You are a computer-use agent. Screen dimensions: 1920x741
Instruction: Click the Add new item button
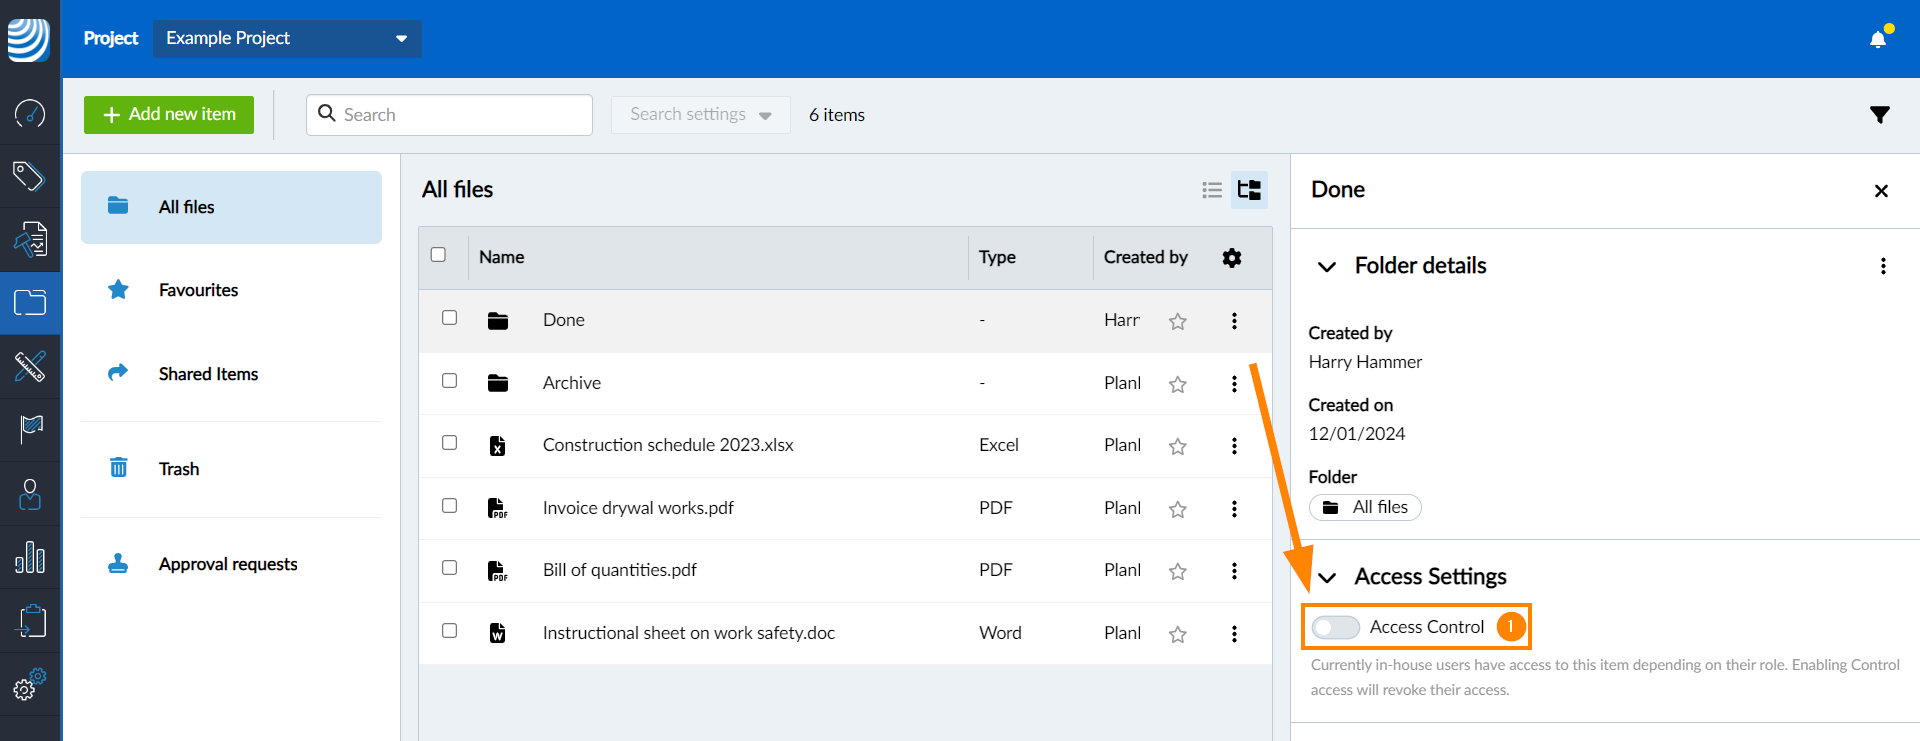coord(169,115)
